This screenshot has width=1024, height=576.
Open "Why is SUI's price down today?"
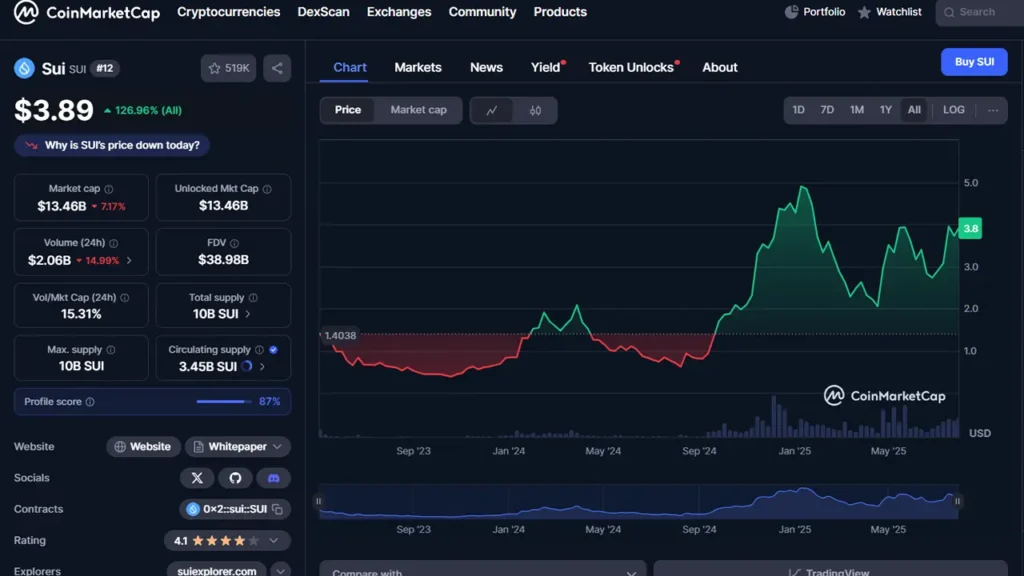(112, 145)
